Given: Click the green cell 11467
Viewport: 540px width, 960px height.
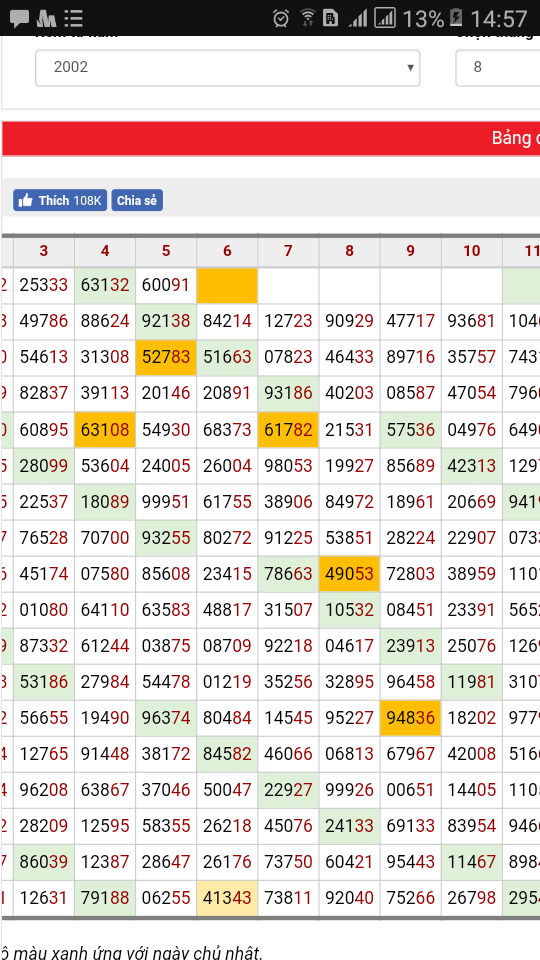Looking at the screenshot, I should click(472, 862).
